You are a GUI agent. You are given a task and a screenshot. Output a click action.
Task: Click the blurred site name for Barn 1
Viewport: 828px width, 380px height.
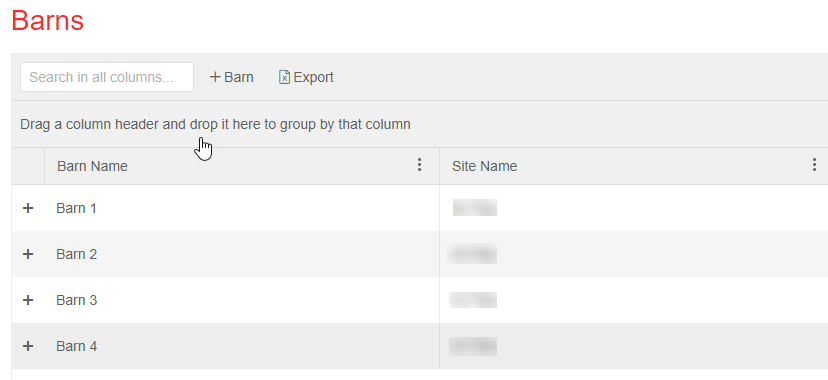point(474,208)
